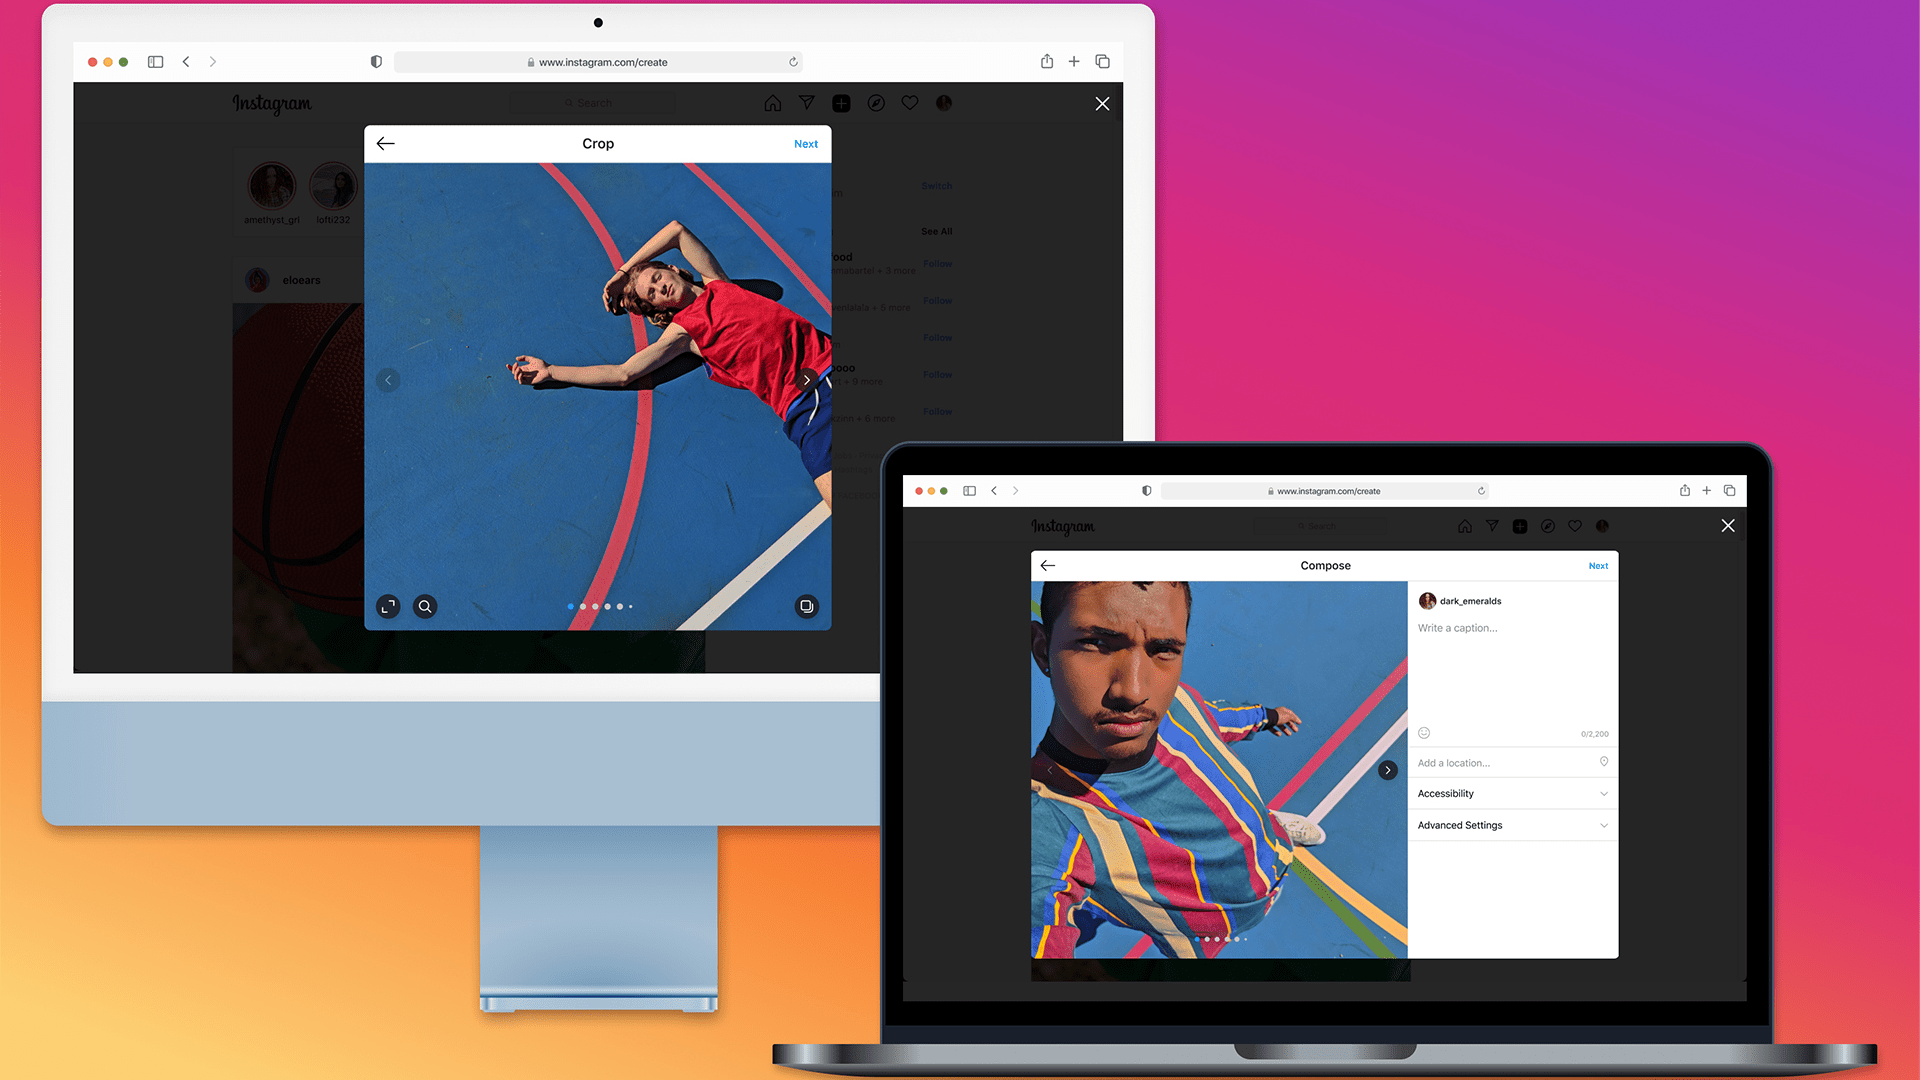Click the aspect ratio crop icon

[x=388, y=606]
